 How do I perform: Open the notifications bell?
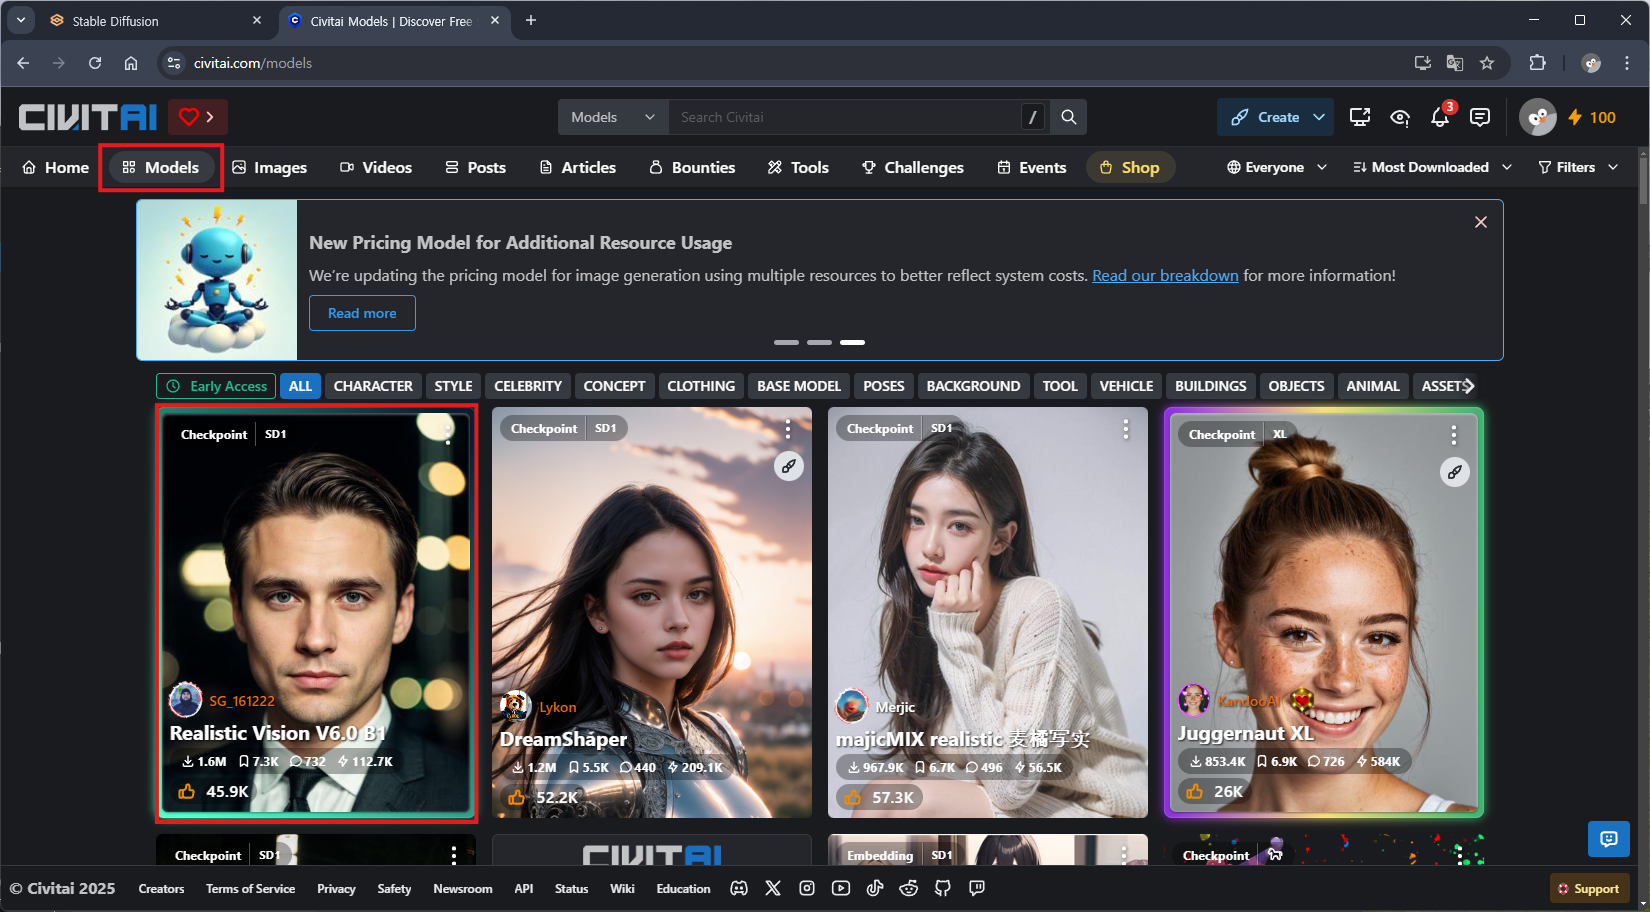(x=1440, y=117)
